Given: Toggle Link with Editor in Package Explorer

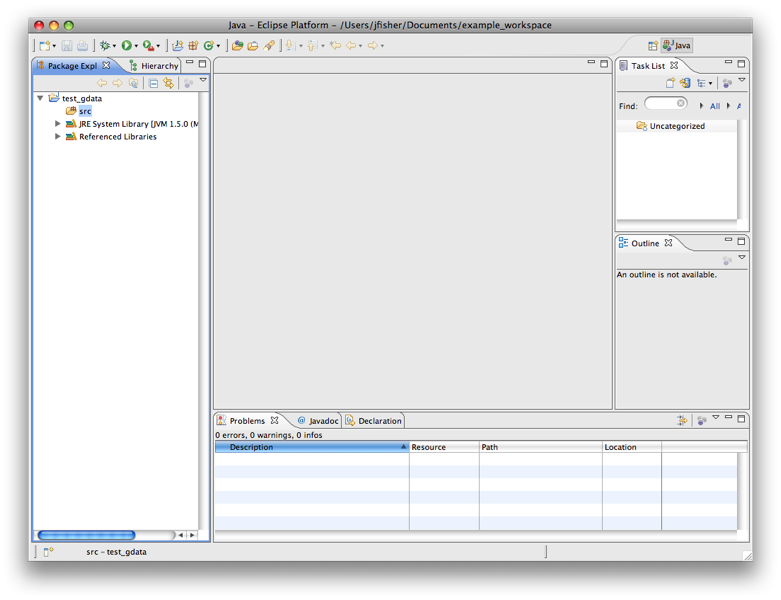Looking at the screenshot, I should coord(168,83).
